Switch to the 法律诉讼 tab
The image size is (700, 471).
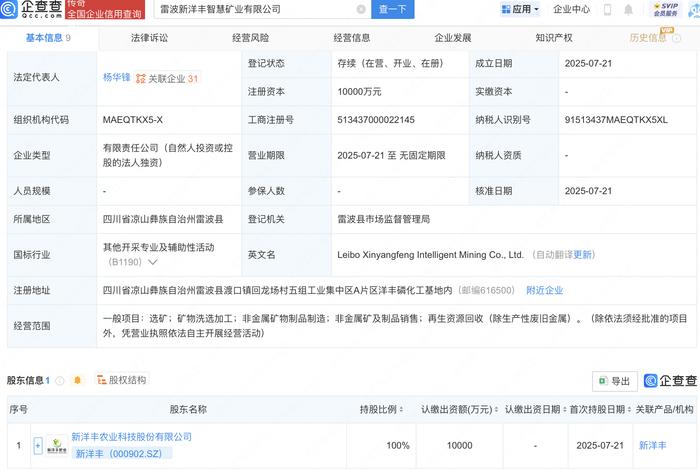point(150,38)
